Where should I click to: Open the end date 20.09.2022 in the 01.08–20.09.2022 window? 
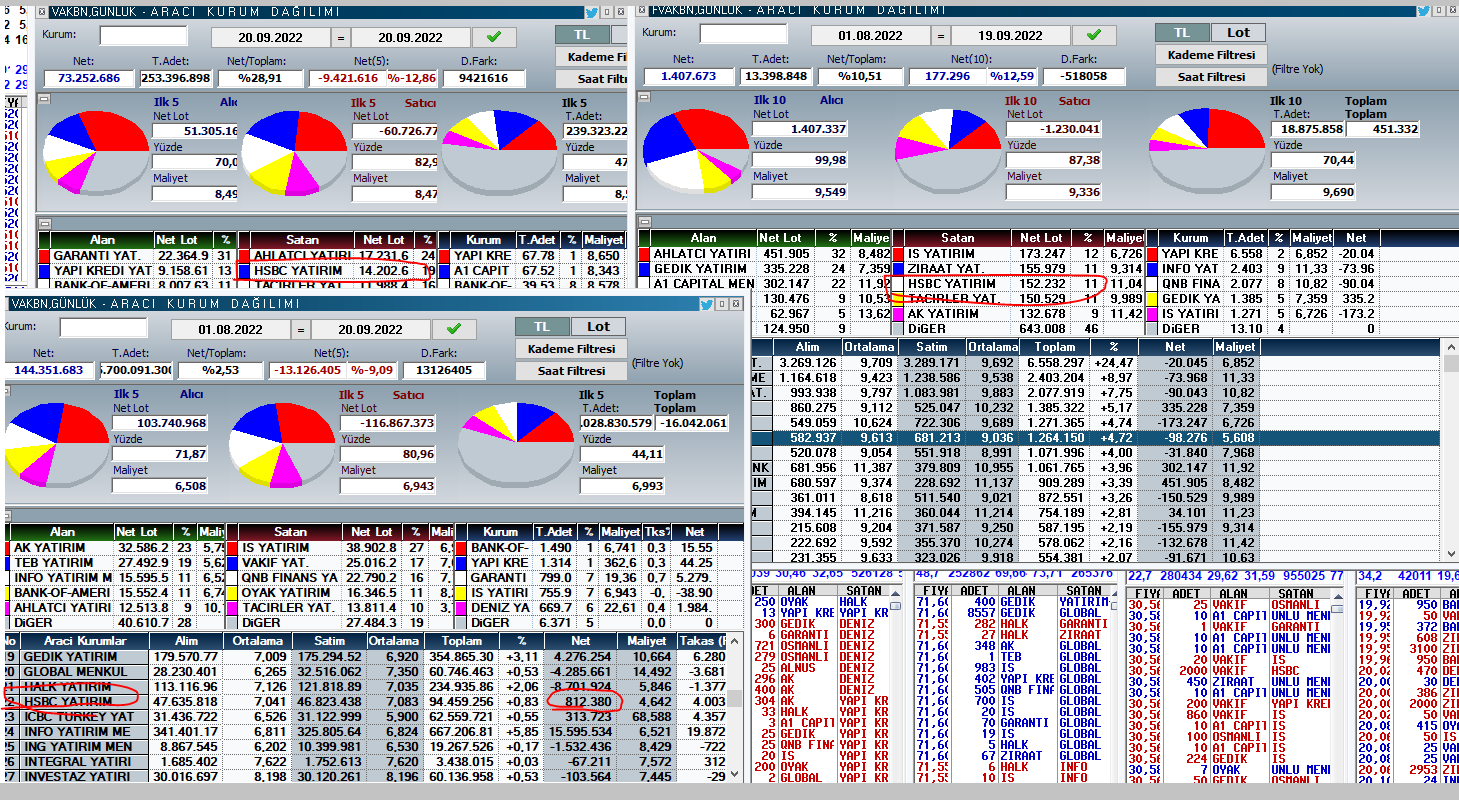click(x=371, y=329)
